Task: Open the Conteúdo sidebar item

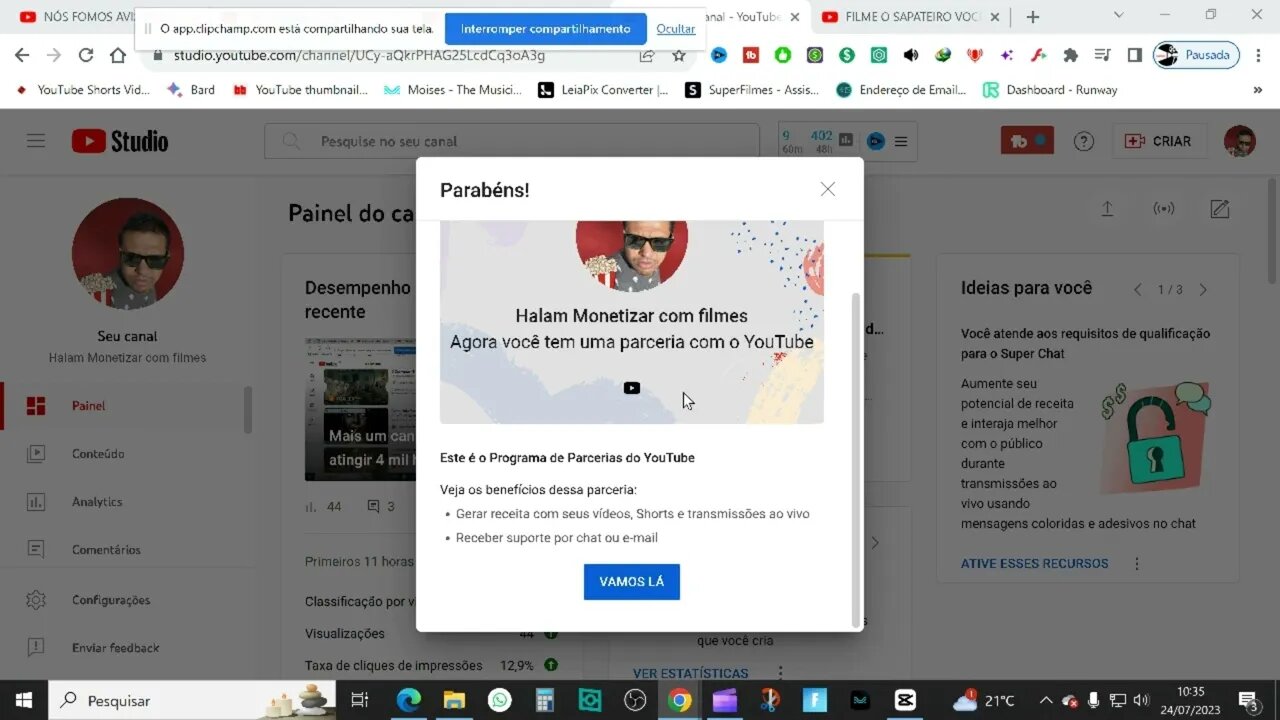Action: pos(124,454)
